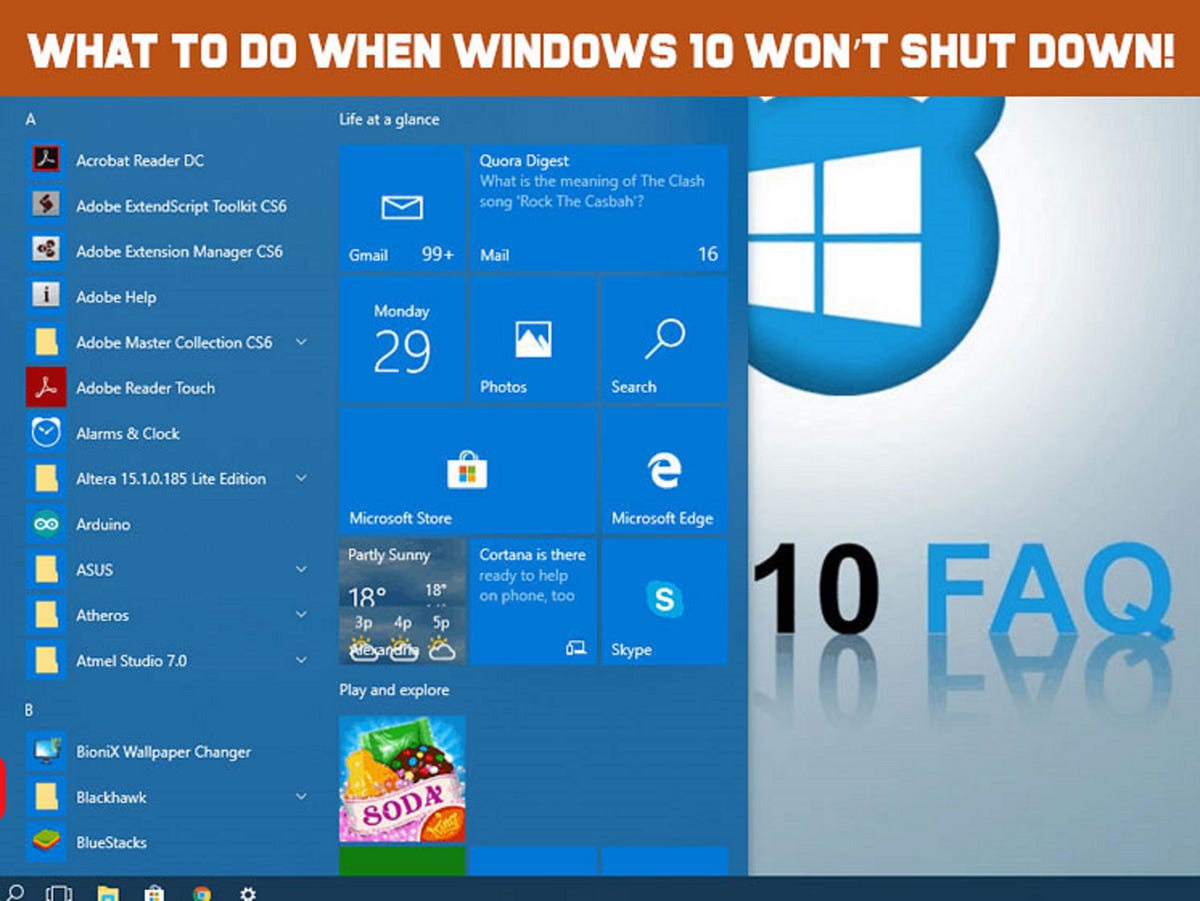
Task: Open Acrobat Reader DC from the app list
Action: click(x=140, y=160)
